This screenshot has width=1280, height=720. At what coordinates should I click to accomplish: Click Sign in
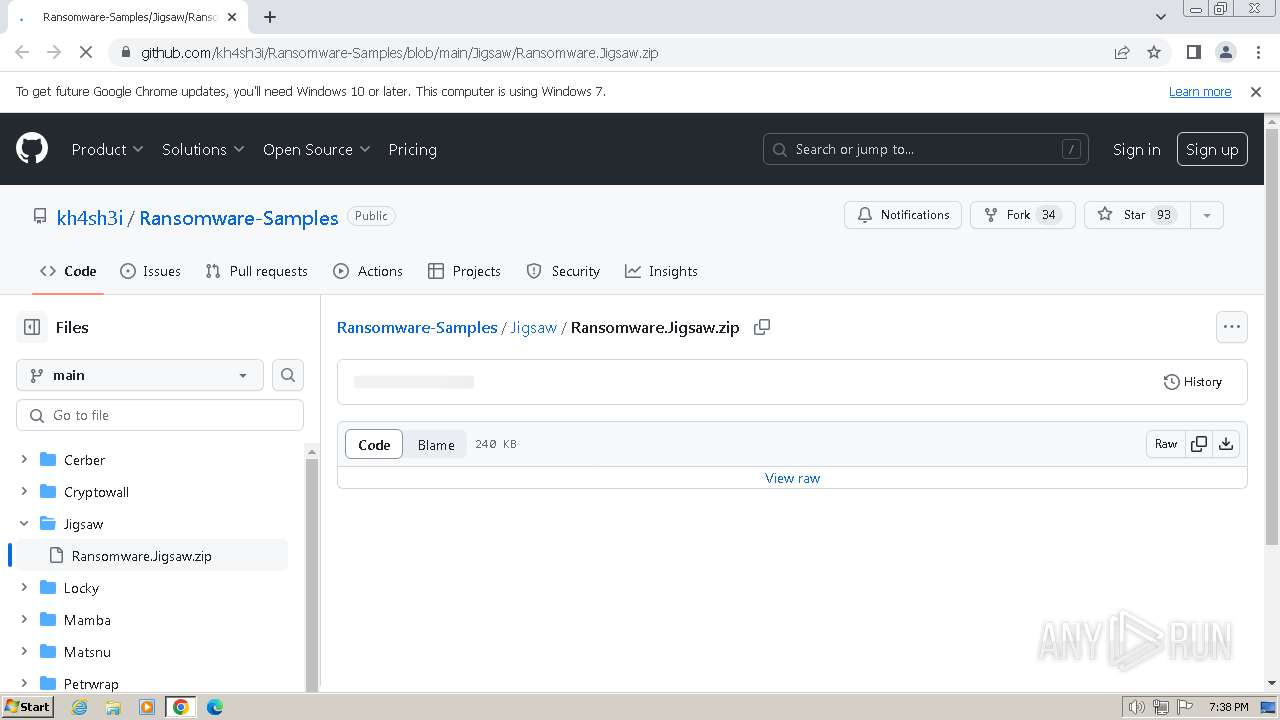(1136, 149)
